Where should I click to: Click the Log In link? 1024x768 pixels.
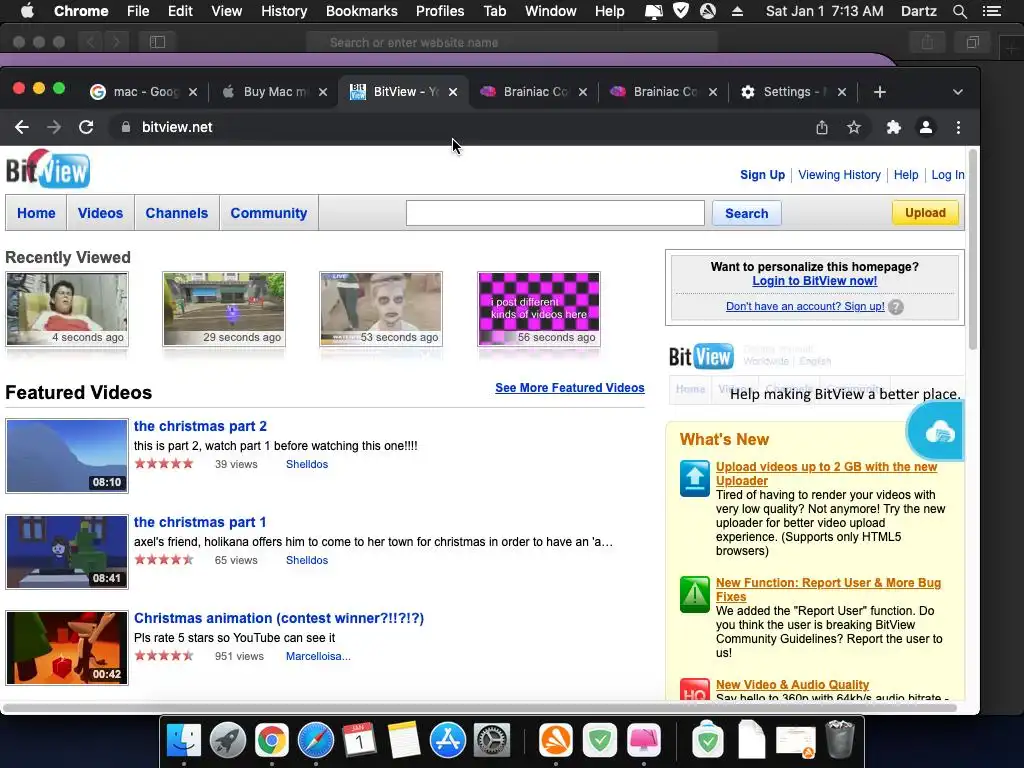click(948, 175)
